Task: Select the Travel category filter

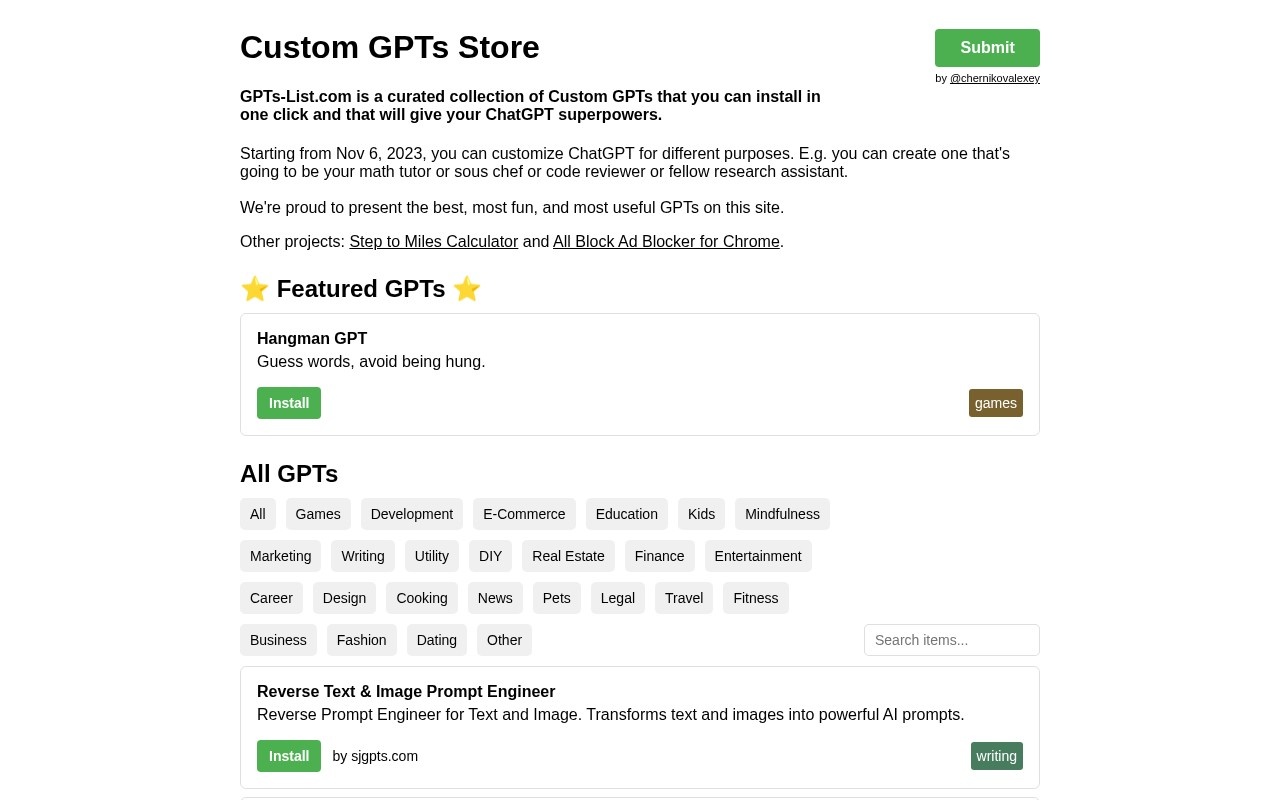Action: click(684, 598)
